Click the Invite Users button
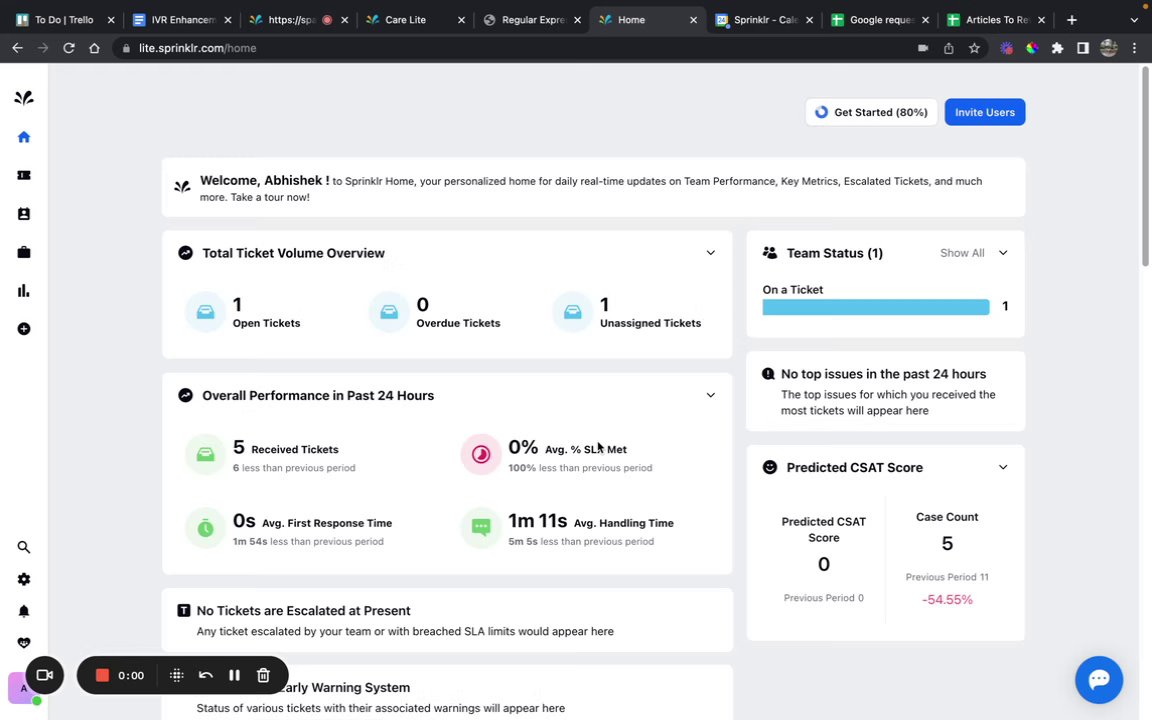 tap(984, 112)
